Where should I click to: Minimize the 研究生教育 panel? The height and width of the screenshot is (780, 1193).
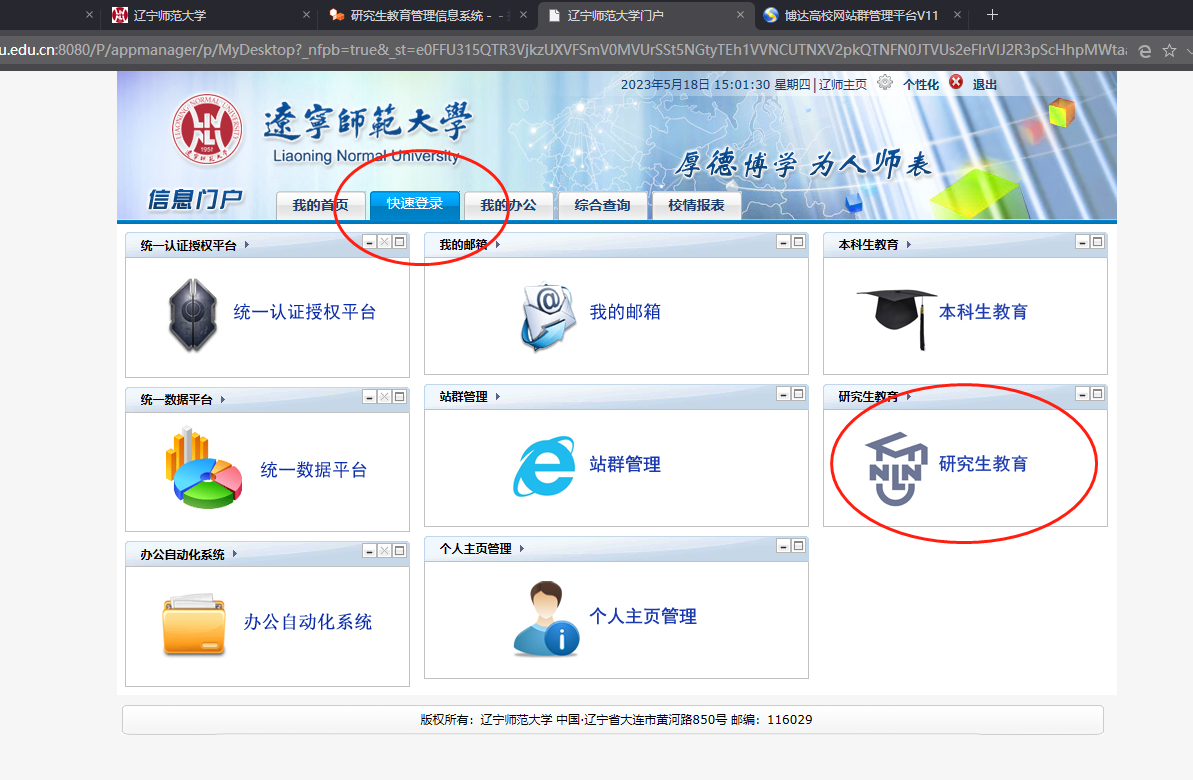pyautogui.click(x=1082, y=394)
